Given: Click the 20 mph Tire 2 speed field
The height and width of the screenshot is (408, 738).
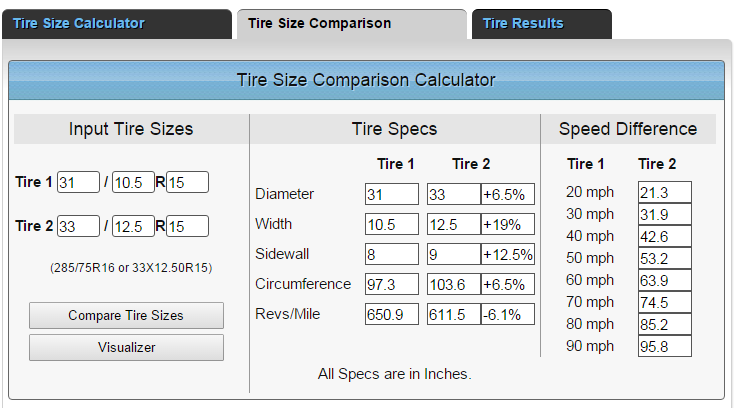Looking at the screenshot, I should 665,193.
